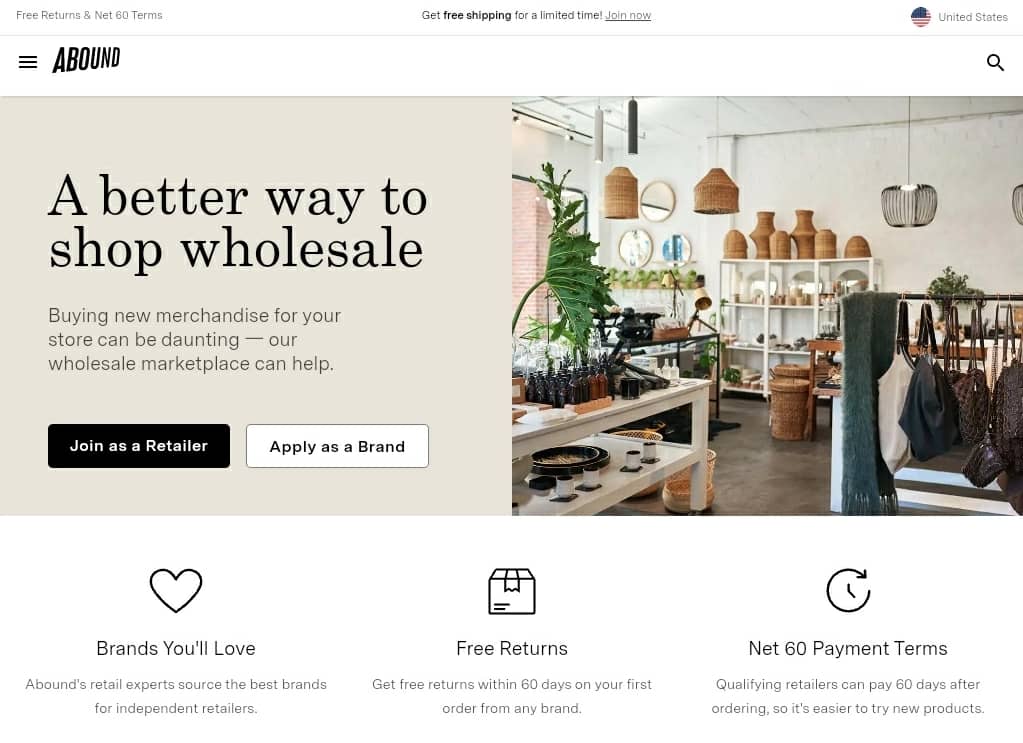Viewport: 1023px width, 743px height.
Task: Open the hamburger menu icon
Action: [x=28, y=62]
